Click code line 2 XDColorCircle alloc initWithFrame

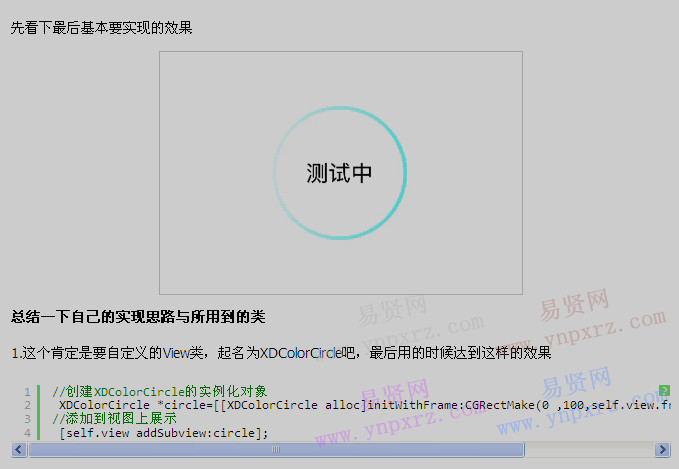(x=365, y=405)
